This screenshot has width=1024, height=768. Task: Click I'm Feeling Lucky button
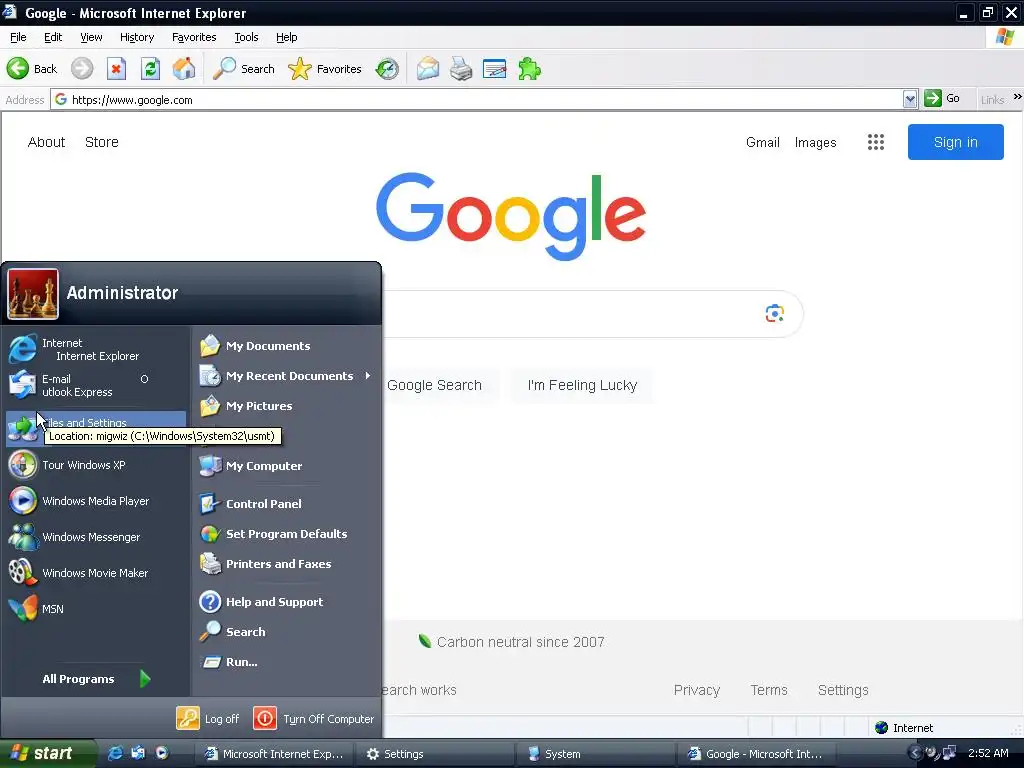coord(582,385)
